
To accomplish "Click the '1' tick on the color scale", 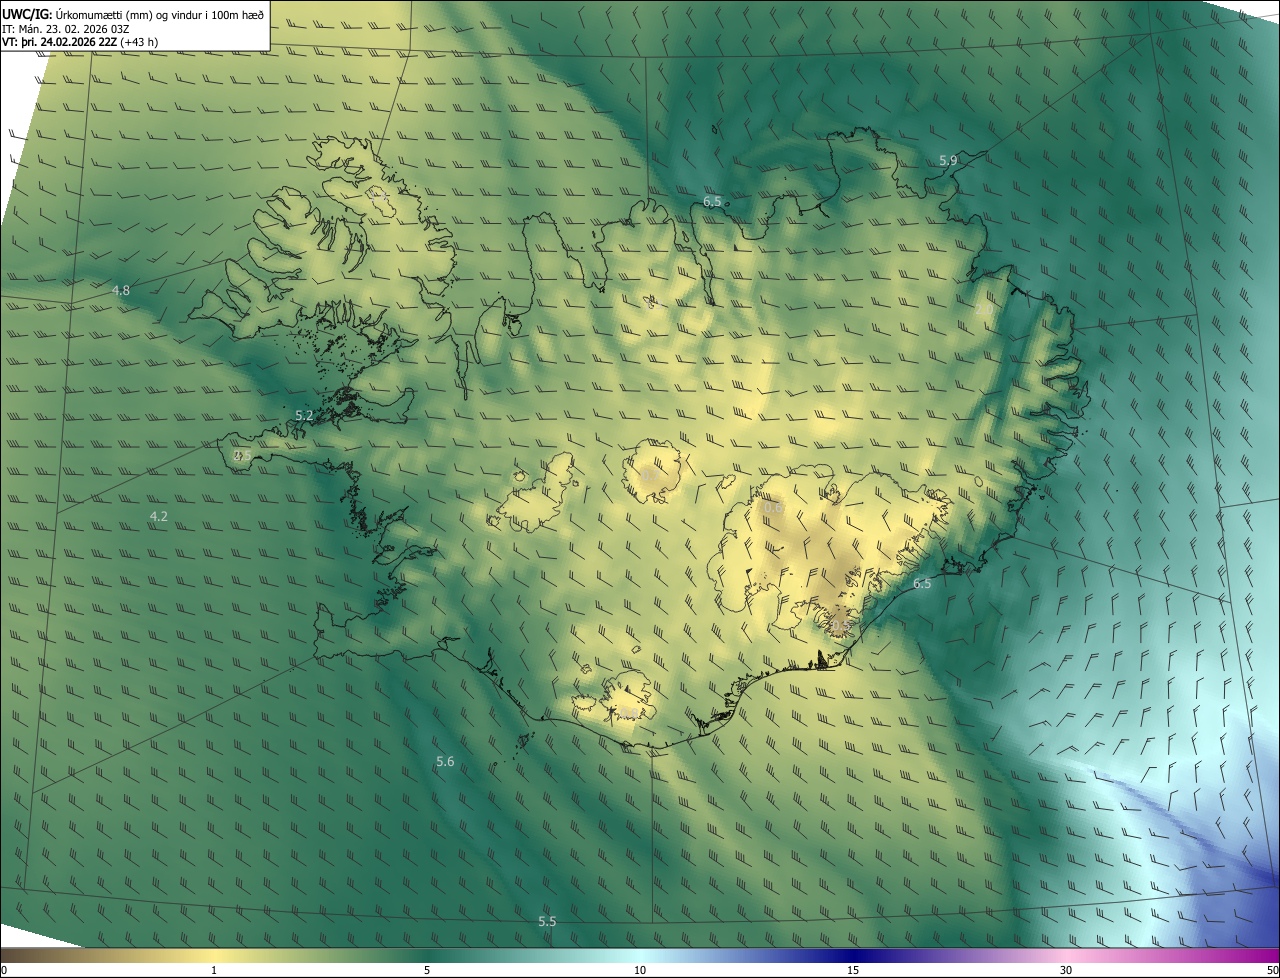I will pos(214,970).
